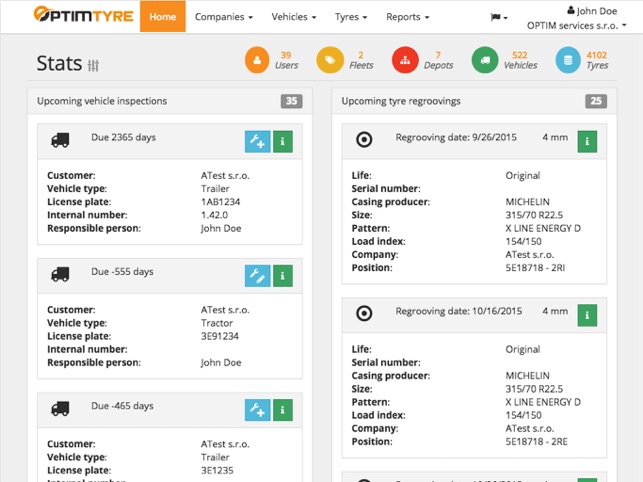
Task: Click the orange Users icon
Action: coord(257,60)
